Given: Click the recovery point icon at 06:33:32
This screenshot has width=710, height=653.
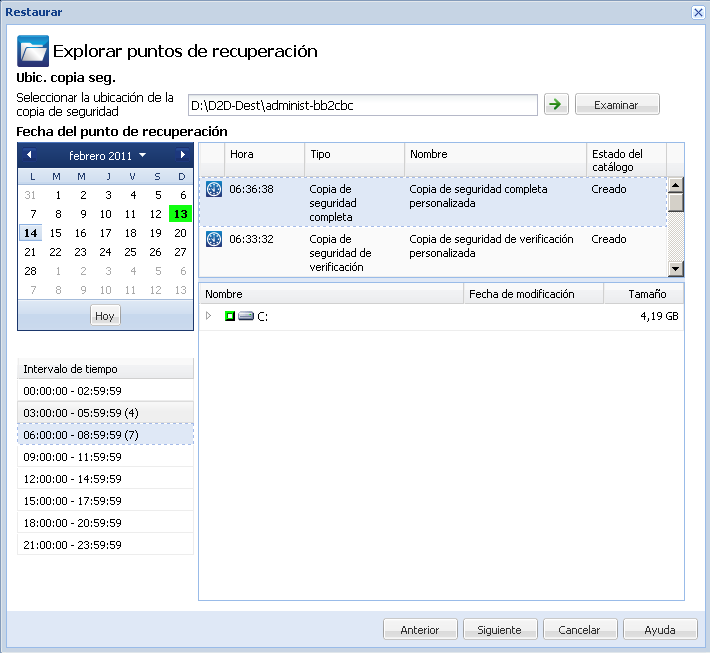Looking at the screenshot, I should 213,240.
